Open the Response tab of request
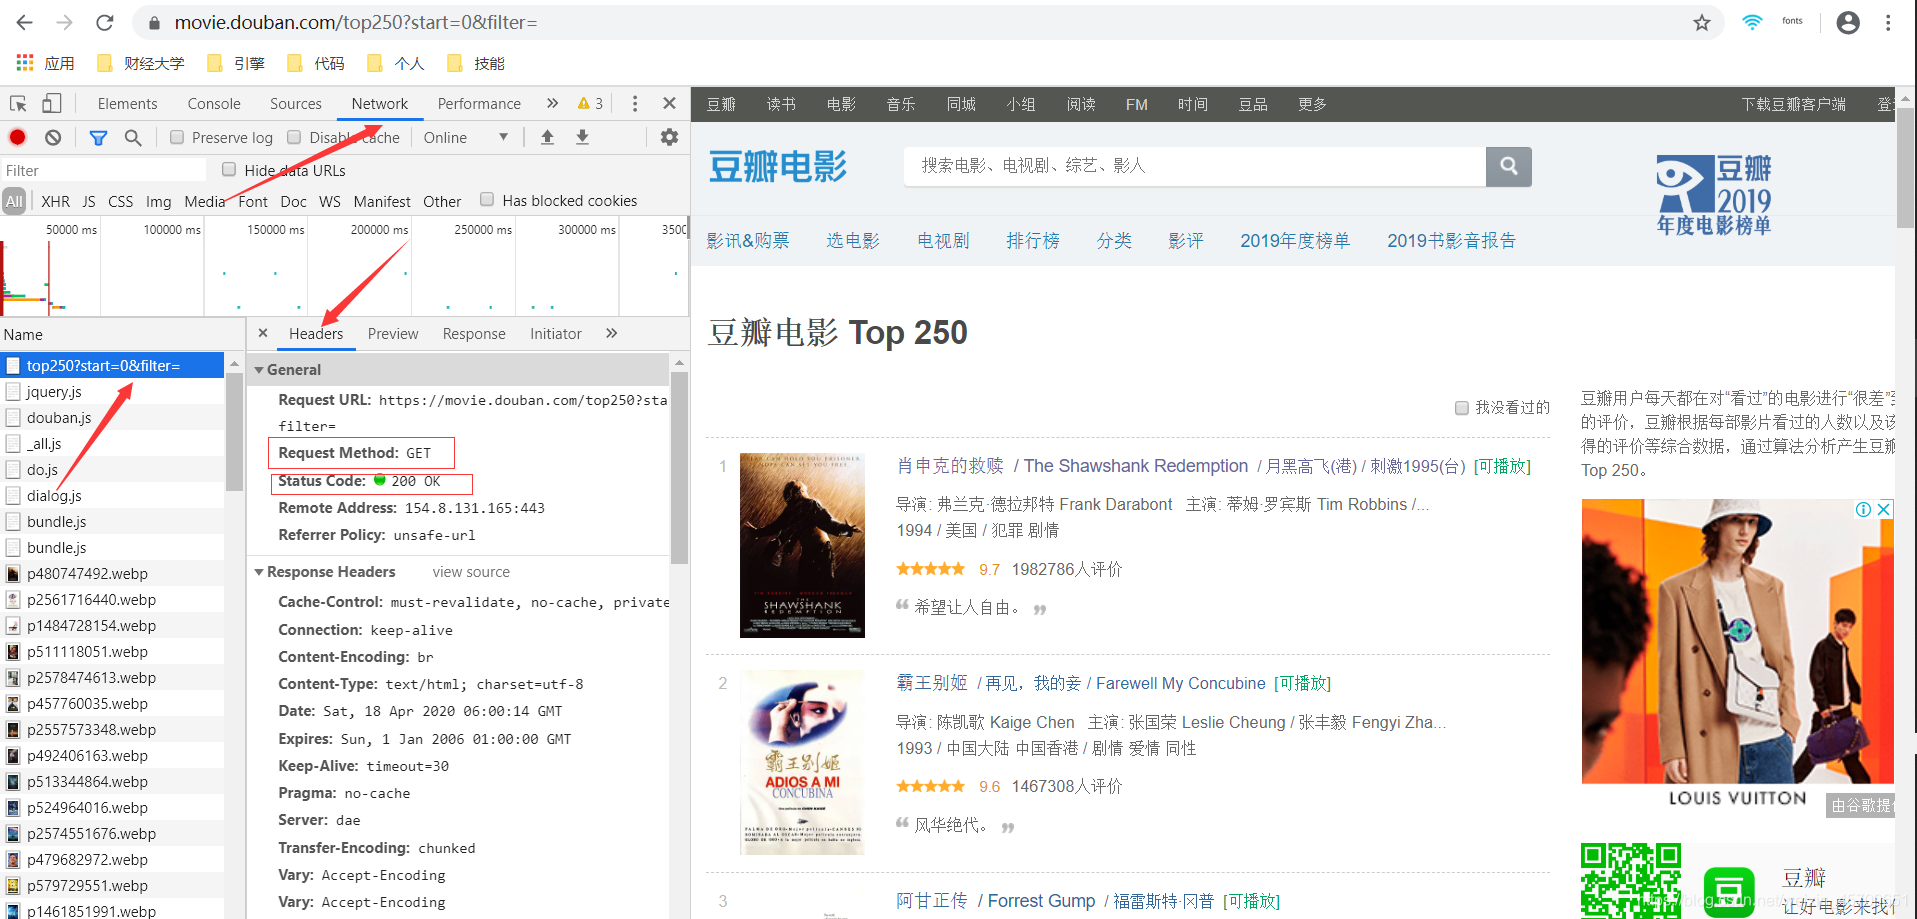 [474, 333]
